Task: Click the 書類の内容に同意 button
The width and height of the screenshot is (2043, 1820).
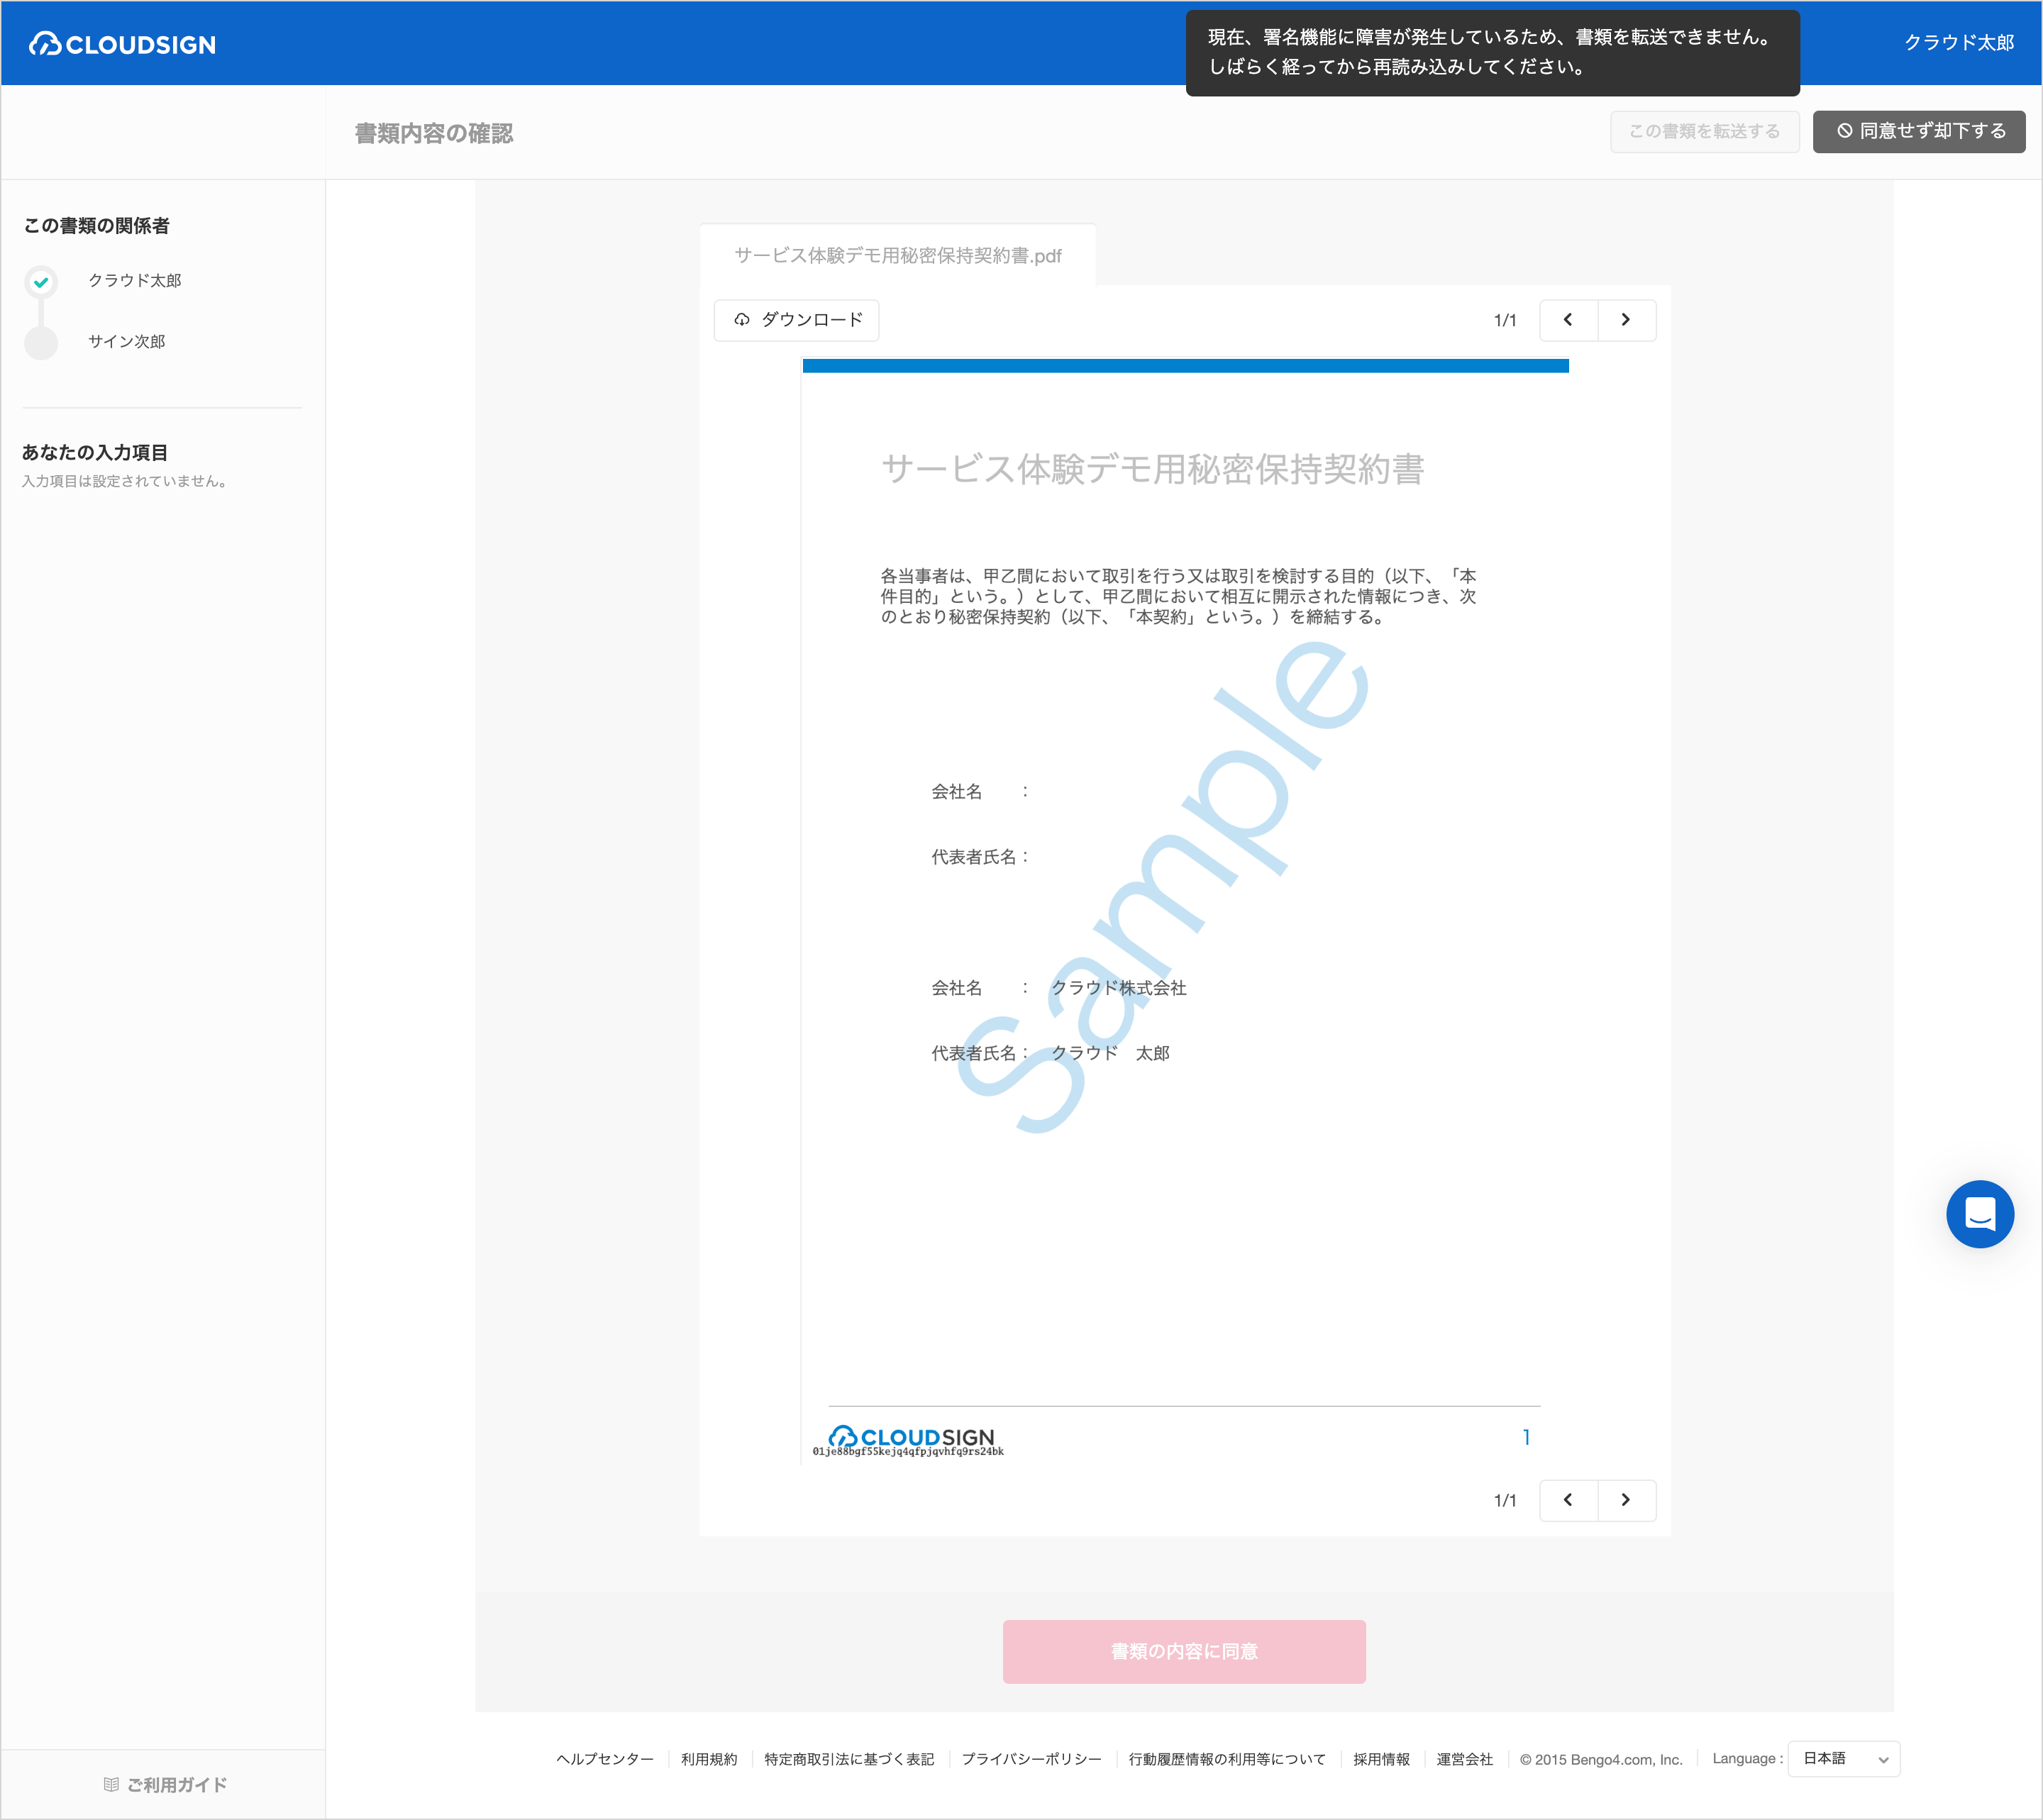Action: pyautogui.click(x=1184, y=1651)
